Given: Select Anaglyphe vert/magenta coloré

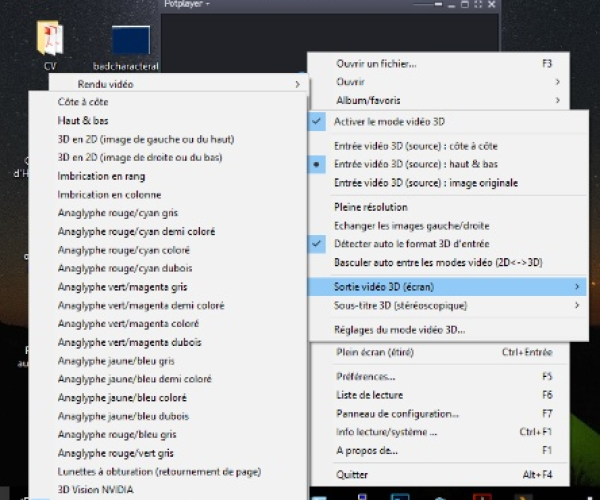Looking at the screenshot, I should click(x=168, y=324).
